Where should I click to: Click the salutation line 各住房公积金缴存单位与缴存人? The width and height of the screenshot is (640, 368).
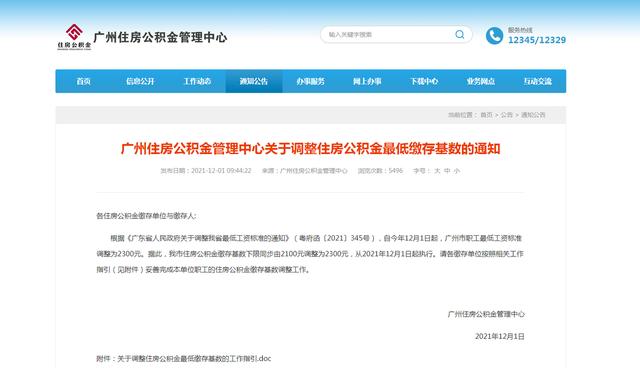click(146, 216)
